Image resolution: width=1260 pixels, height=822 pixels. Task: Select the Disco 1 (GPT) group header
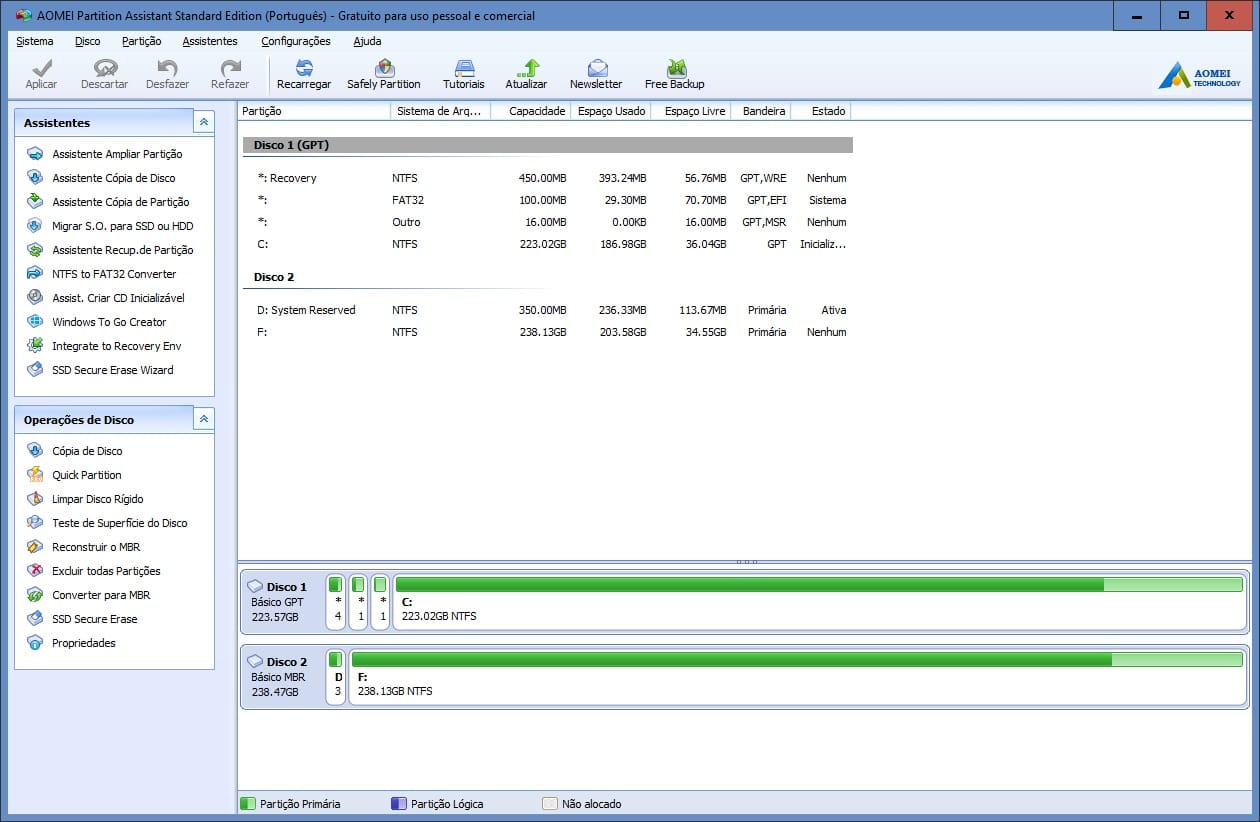(547, 145)
